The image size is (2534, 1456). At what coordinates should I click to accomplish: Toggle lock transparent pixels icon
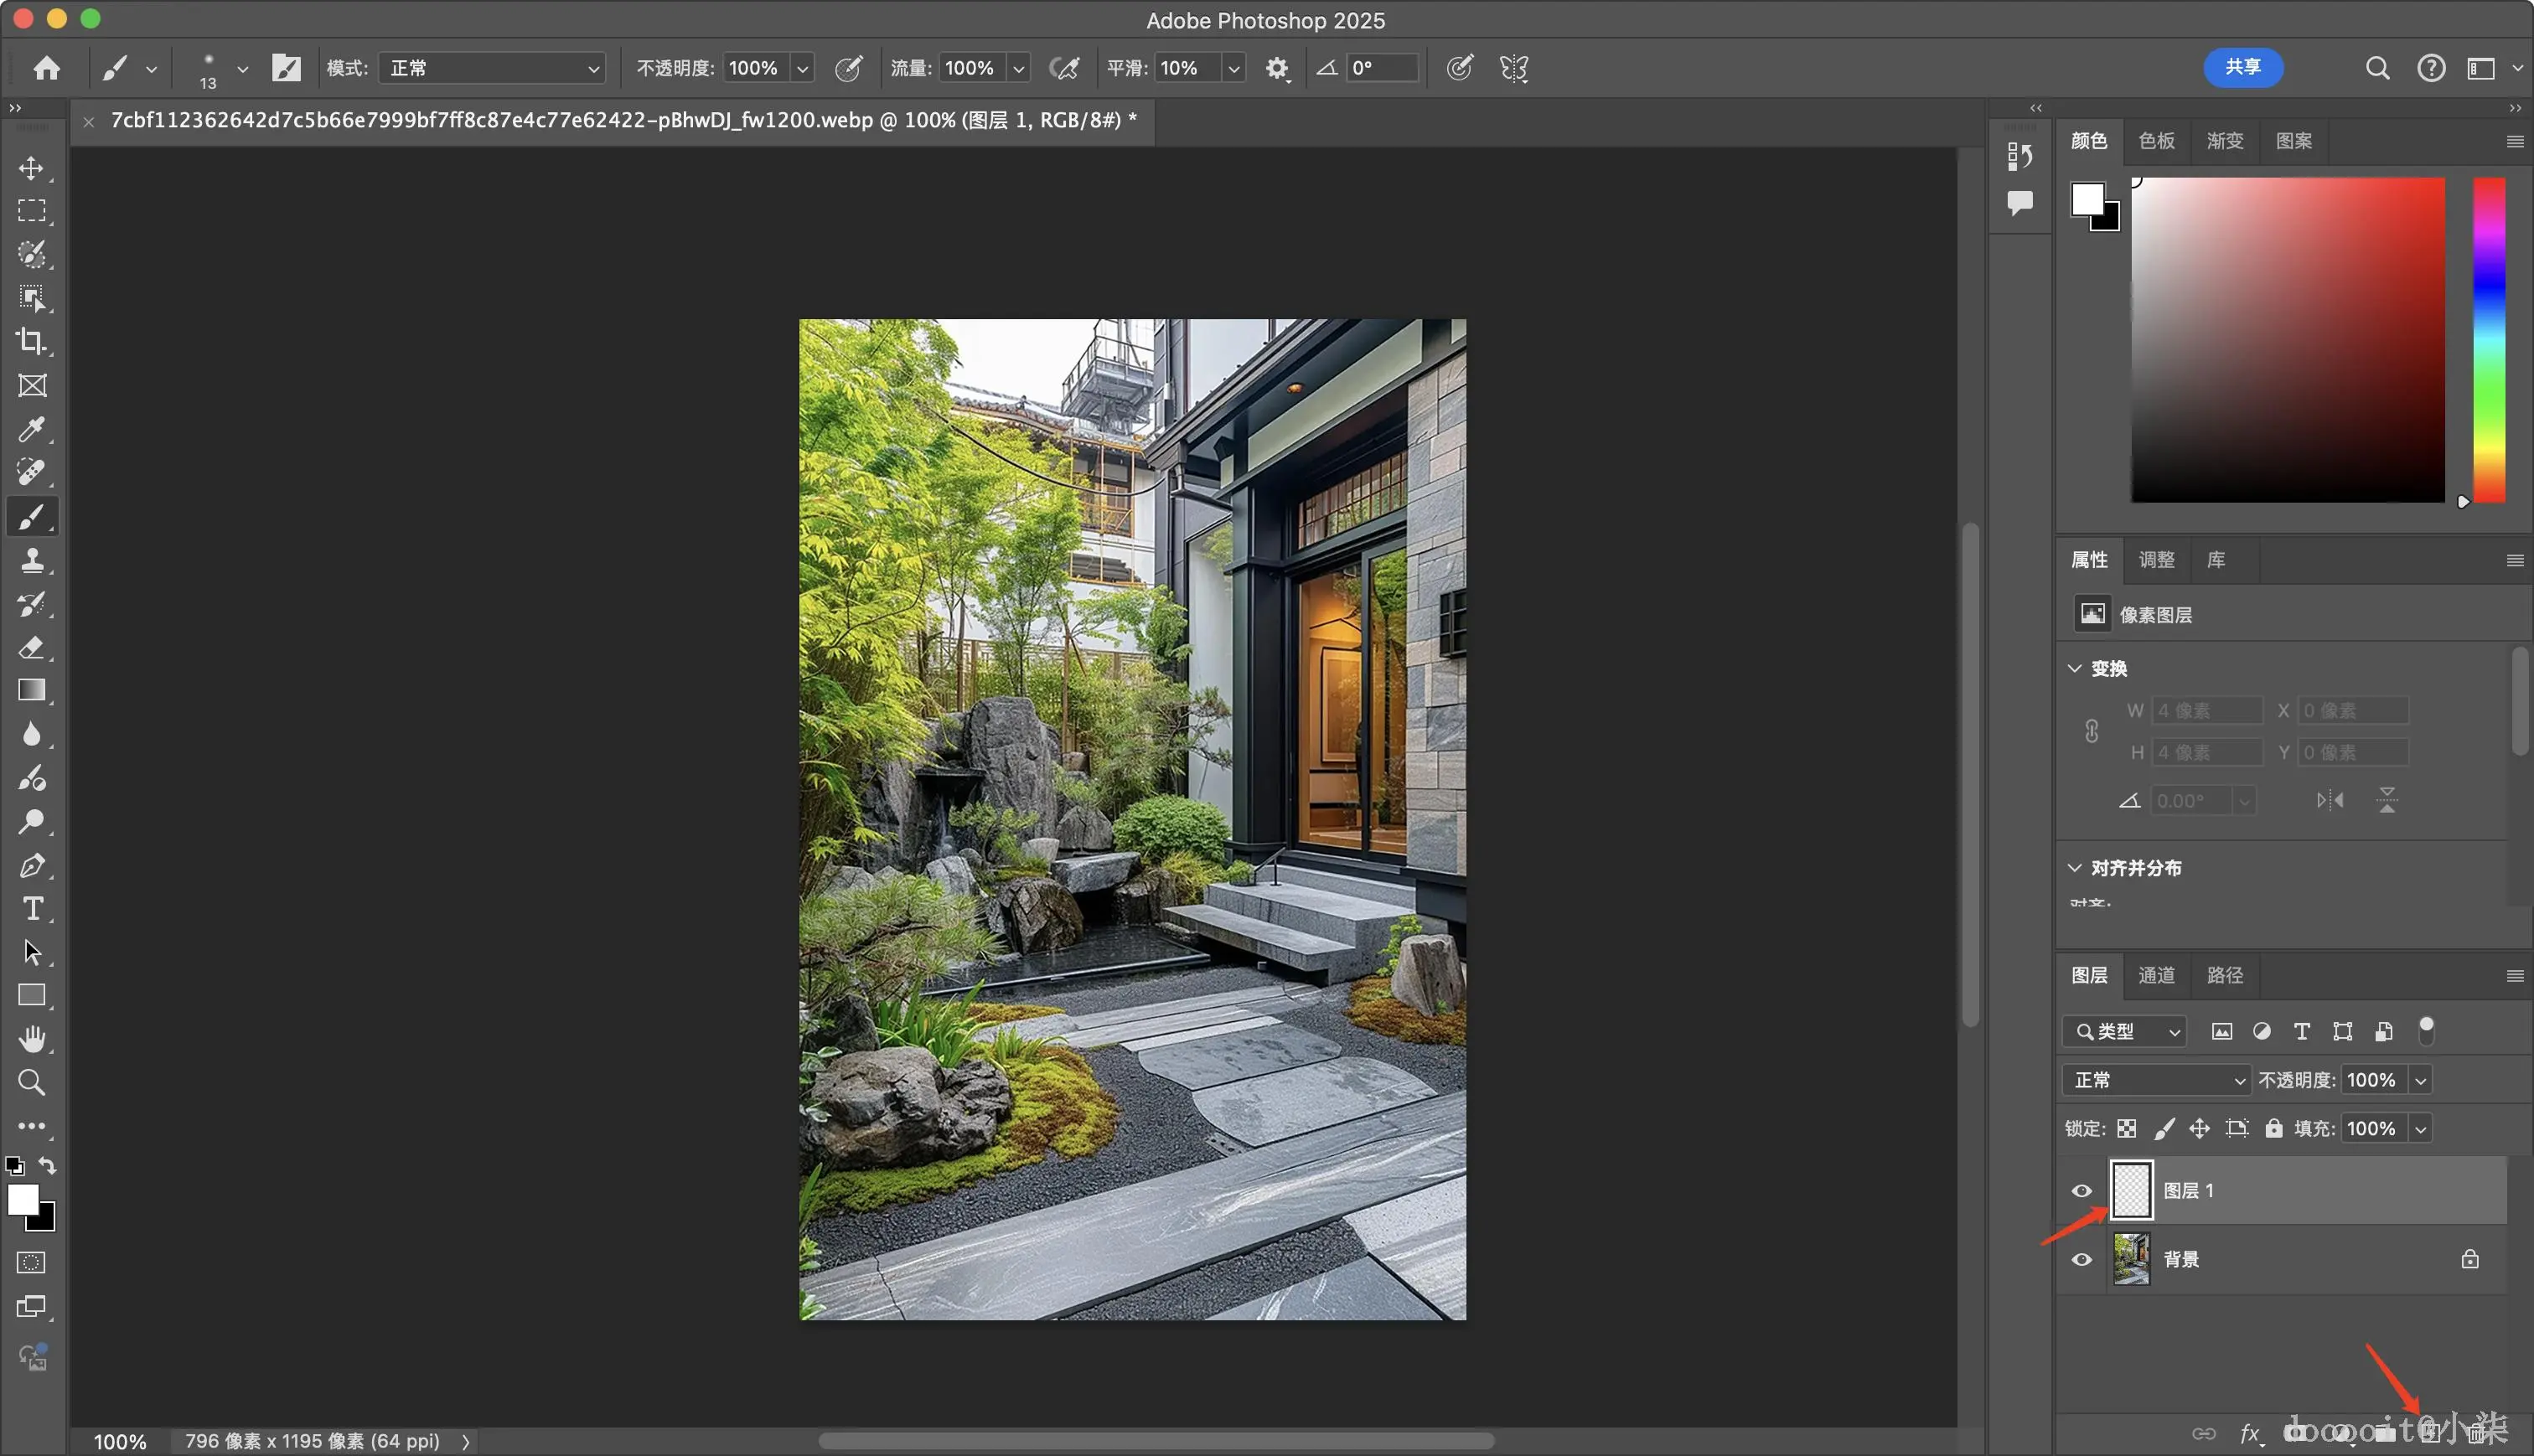click(2126, 1128)
